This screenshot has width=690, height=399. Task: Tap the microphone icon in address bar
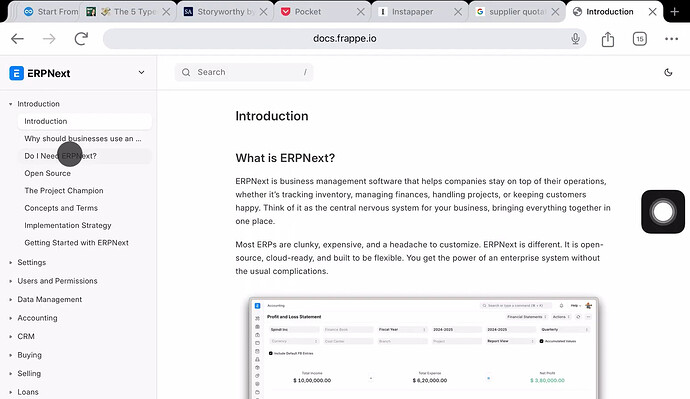pyautogui.click(x=575, y=39)
